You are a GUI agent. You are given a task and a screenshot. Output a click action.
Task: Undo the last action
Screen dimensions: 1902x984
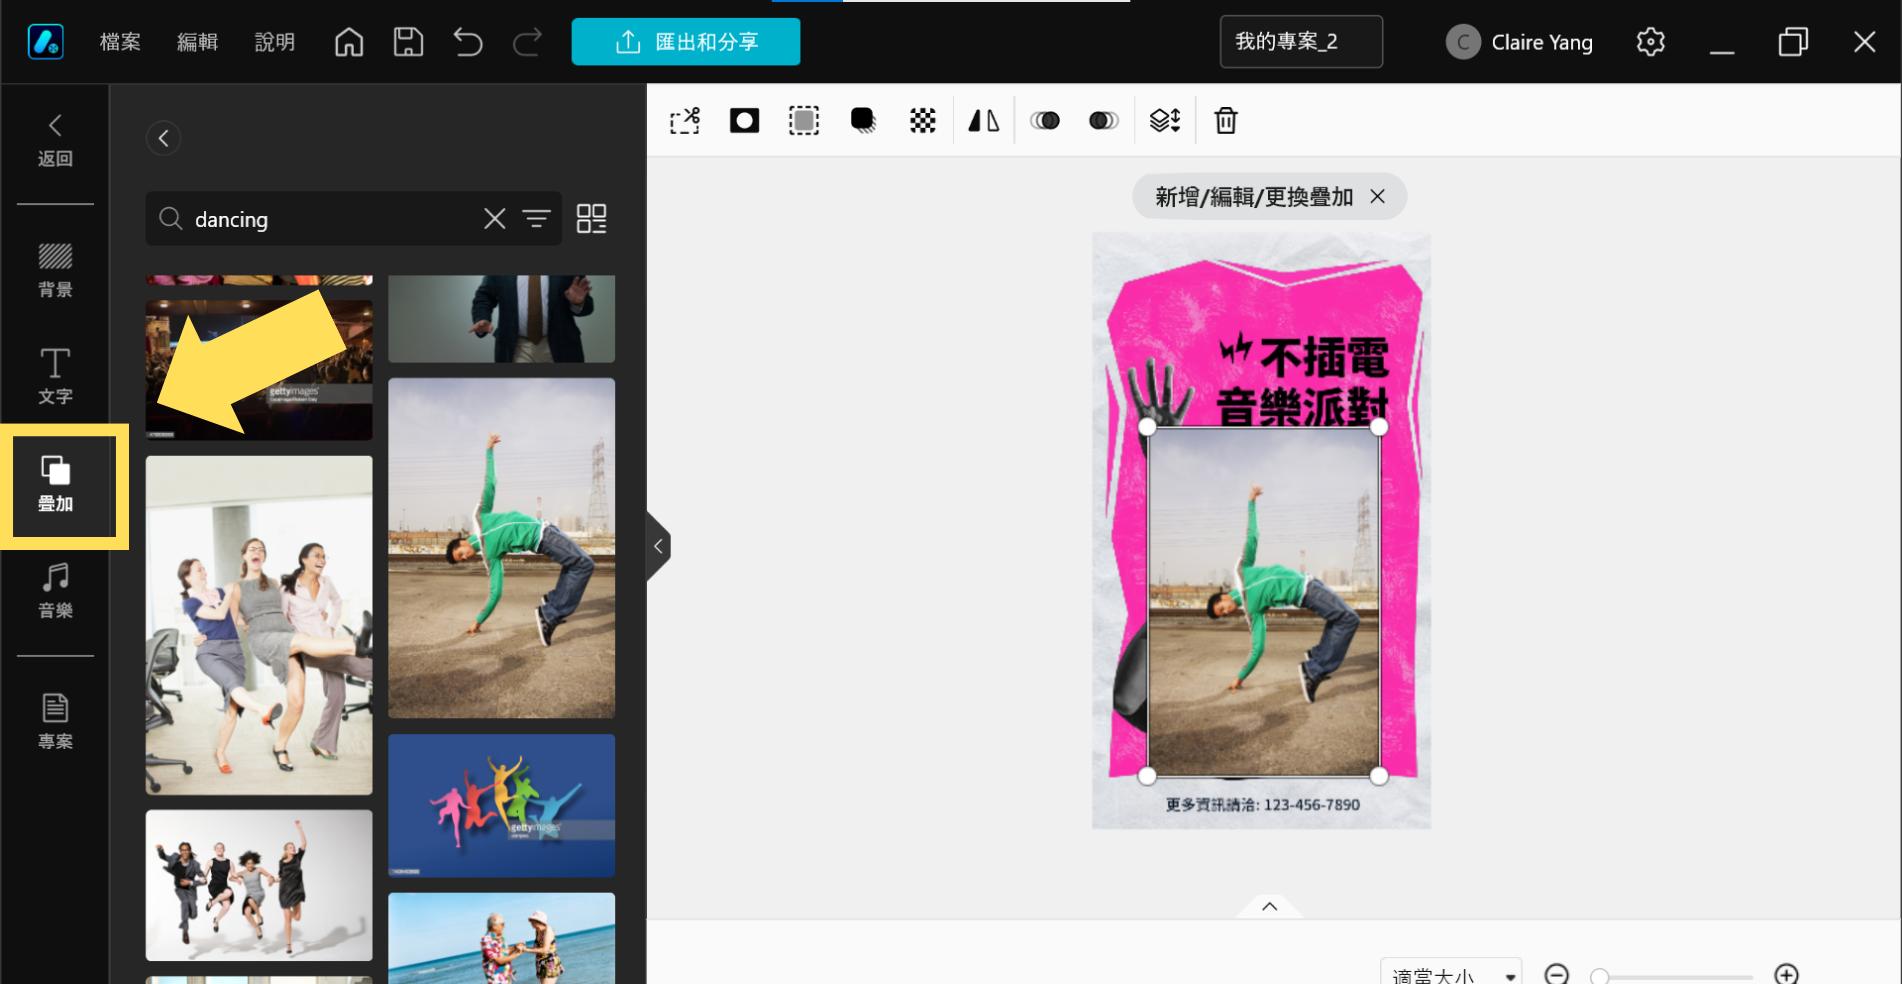468,42
